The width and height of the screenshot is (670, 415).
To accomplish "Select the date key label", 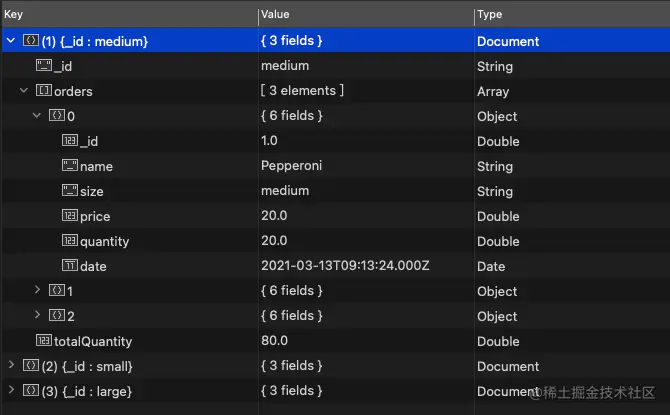I will [x=93, y=266].
